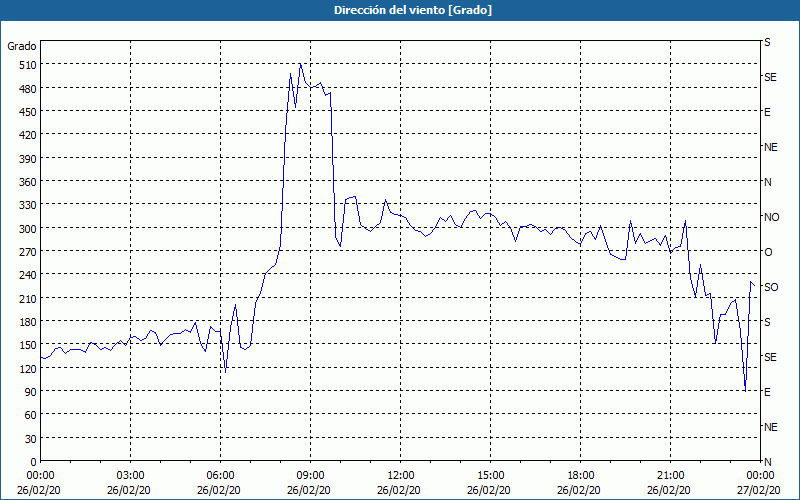Choose the 210 degree axis value
This screenshot has height=500, width=800.
tap(28, 298)
